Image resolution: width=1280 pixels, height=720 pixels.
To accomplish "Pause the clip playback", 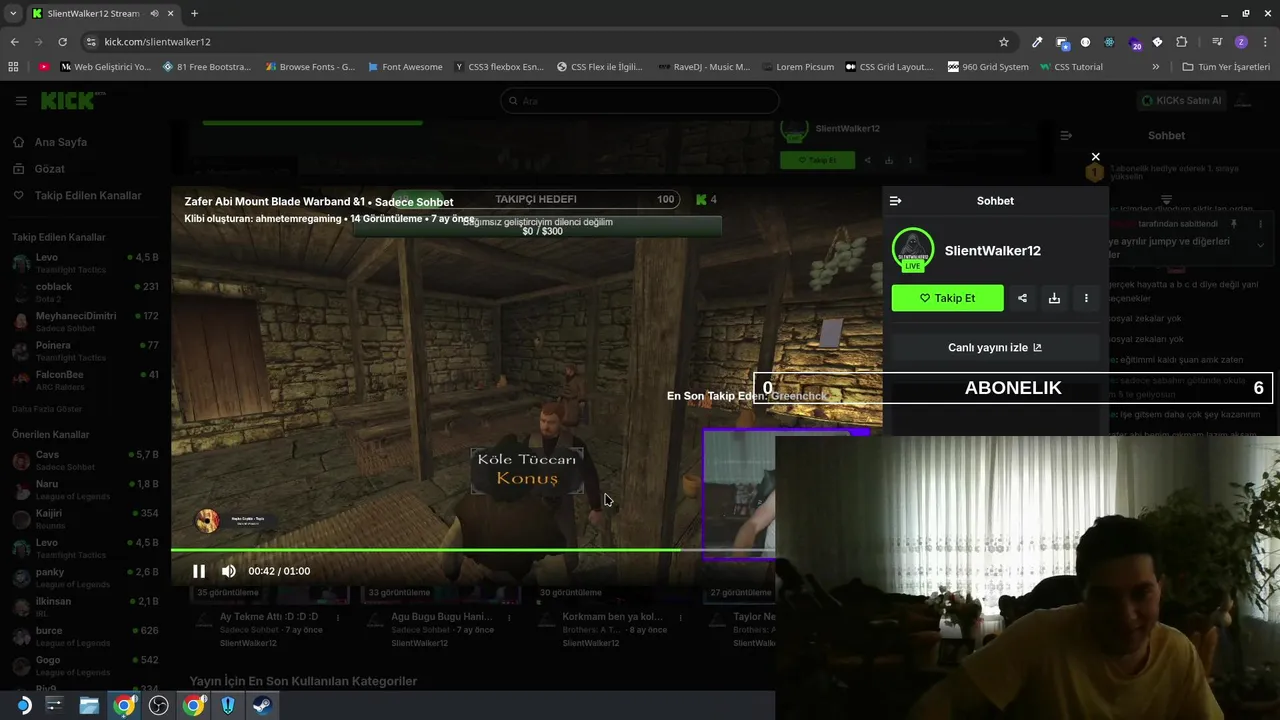I will coord(199,571).
